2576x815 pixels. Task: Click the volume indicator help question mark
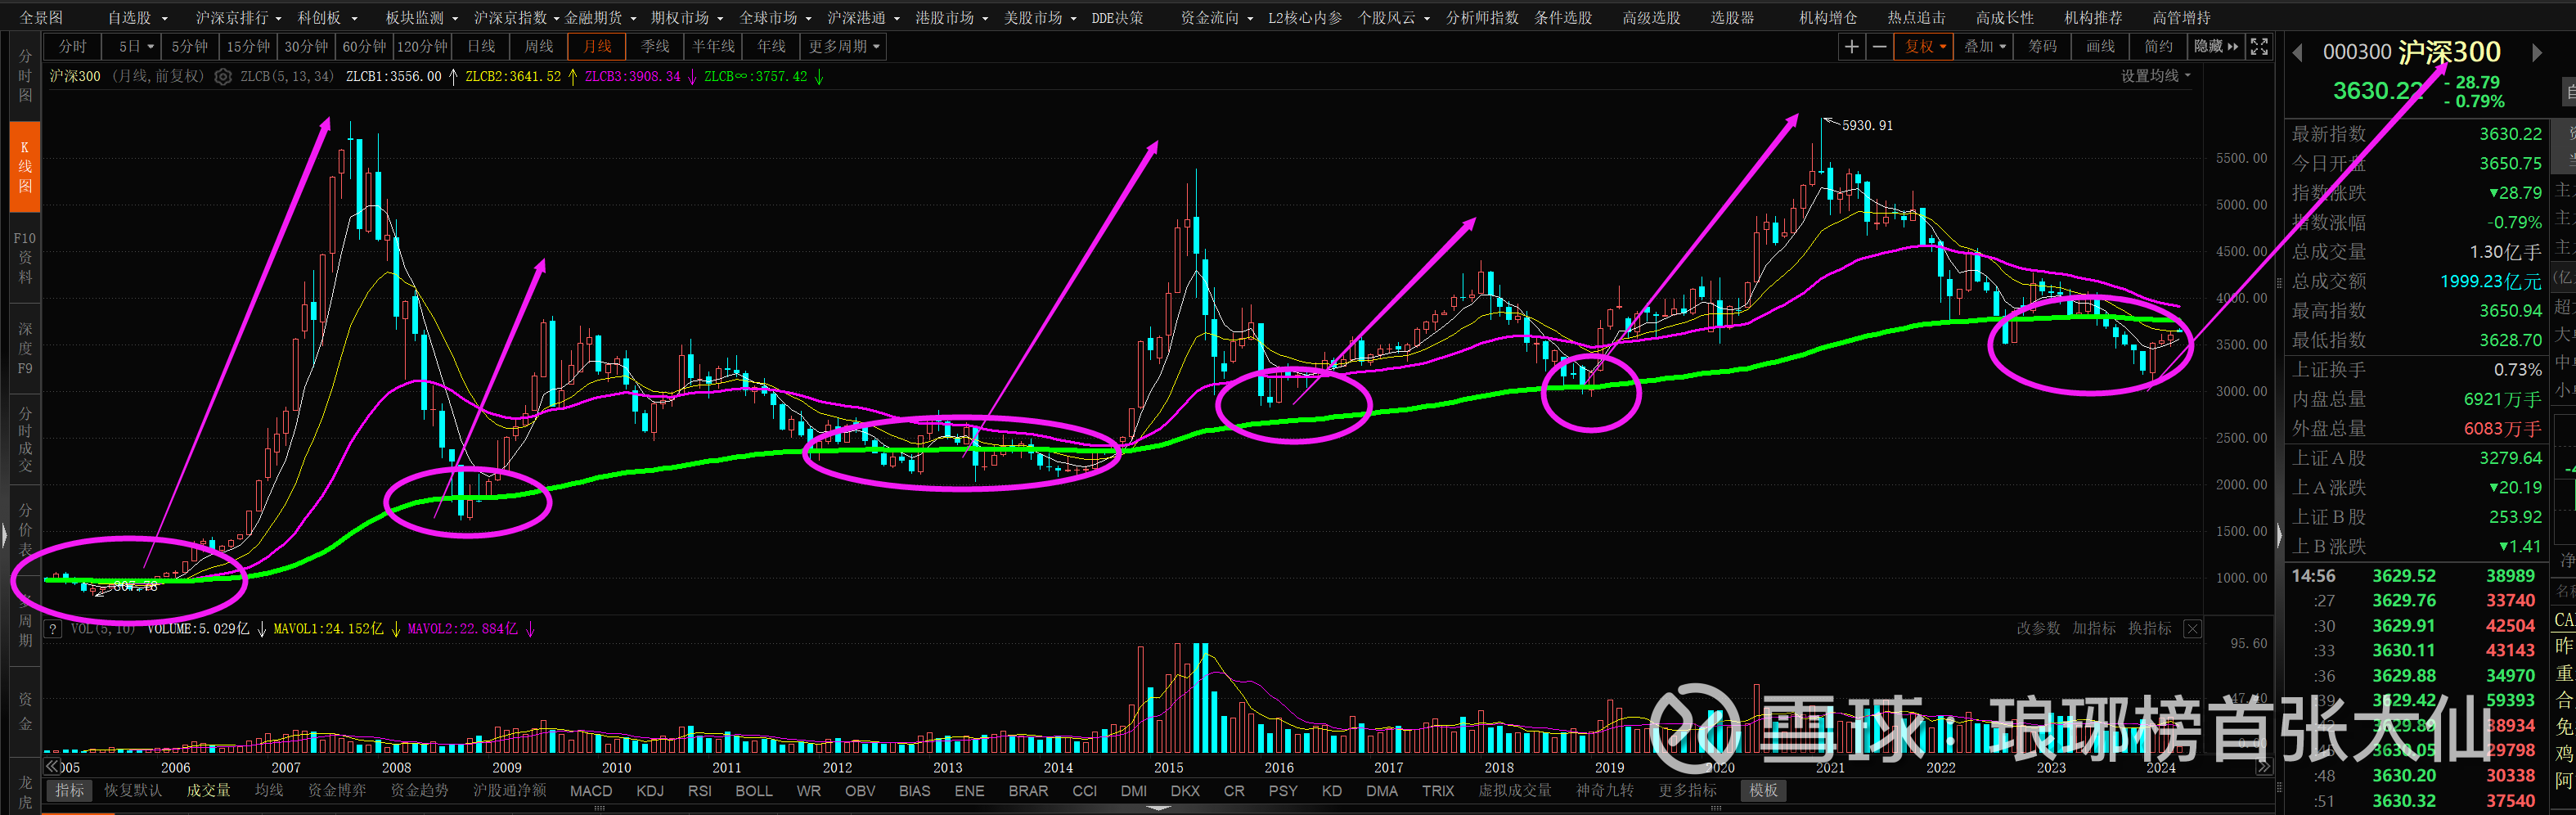(53, 629)
